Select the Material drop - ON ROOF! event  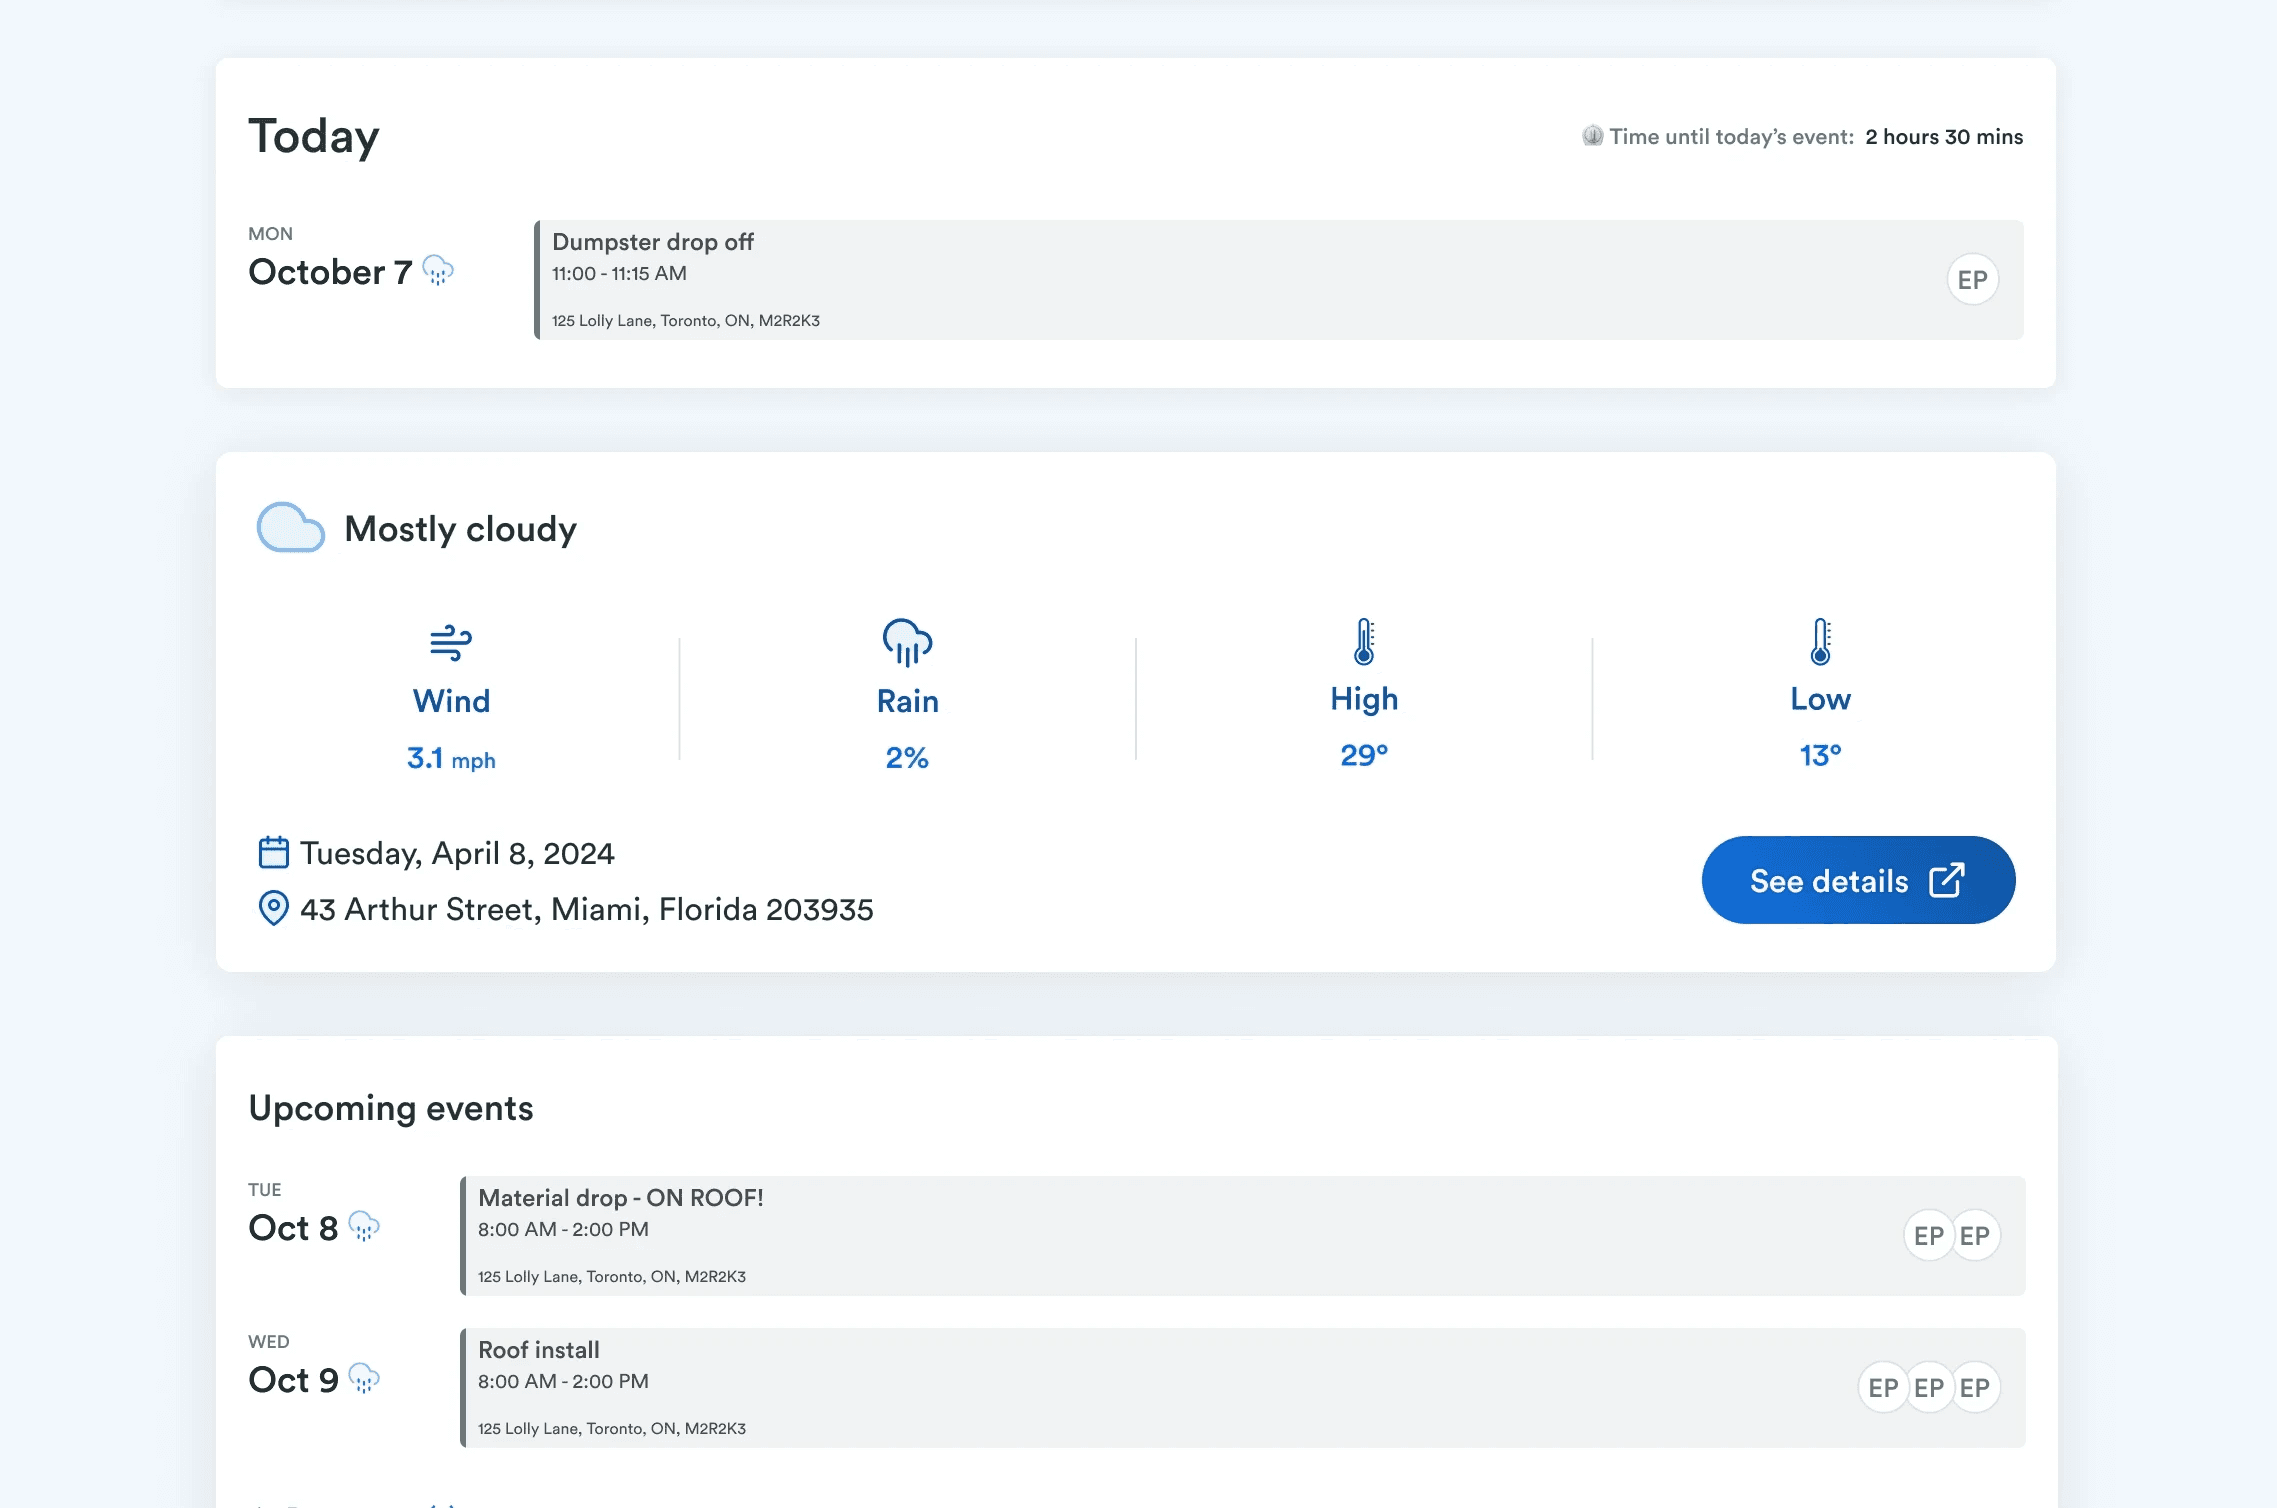point(1240,1236)
